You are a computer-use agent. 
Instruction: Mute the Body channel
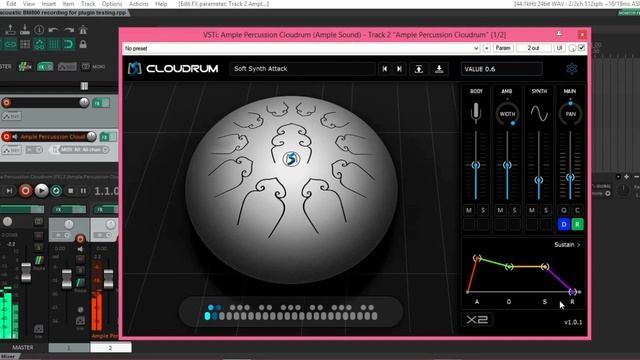(x=469, y=210)
